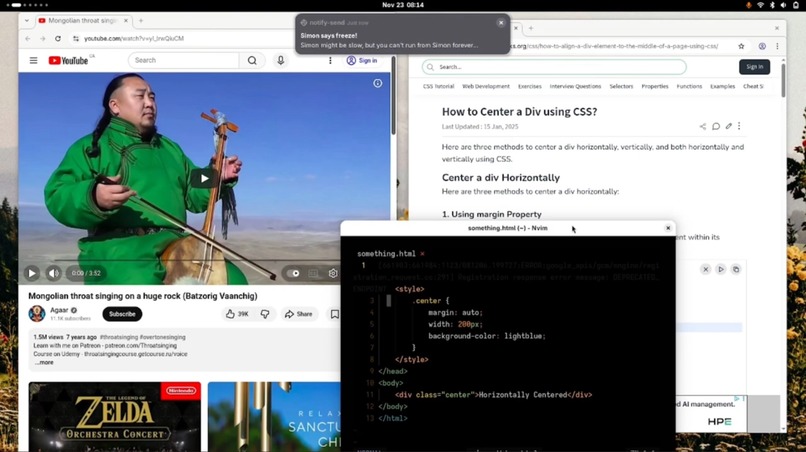Share the Mongolian throat singing video

tap(299, 314)
